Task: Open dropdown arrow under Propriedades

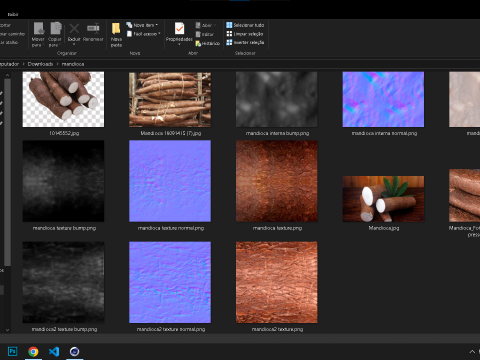Action: click(179, 44)
